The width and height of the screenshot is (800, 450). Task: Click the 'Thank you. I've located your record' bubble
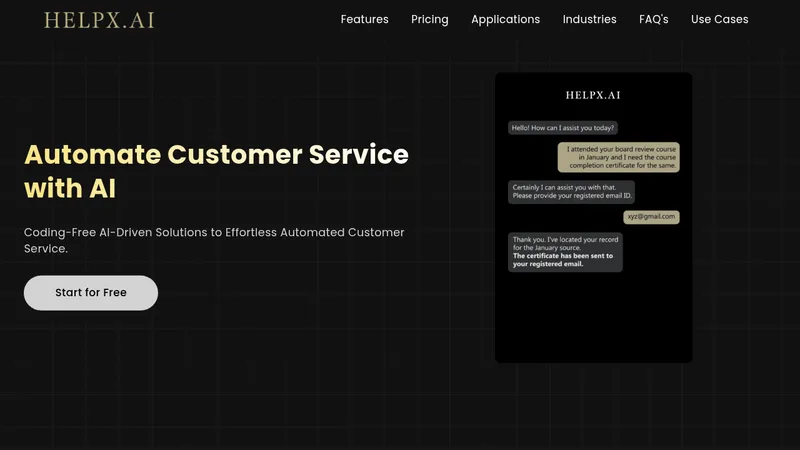565,252
